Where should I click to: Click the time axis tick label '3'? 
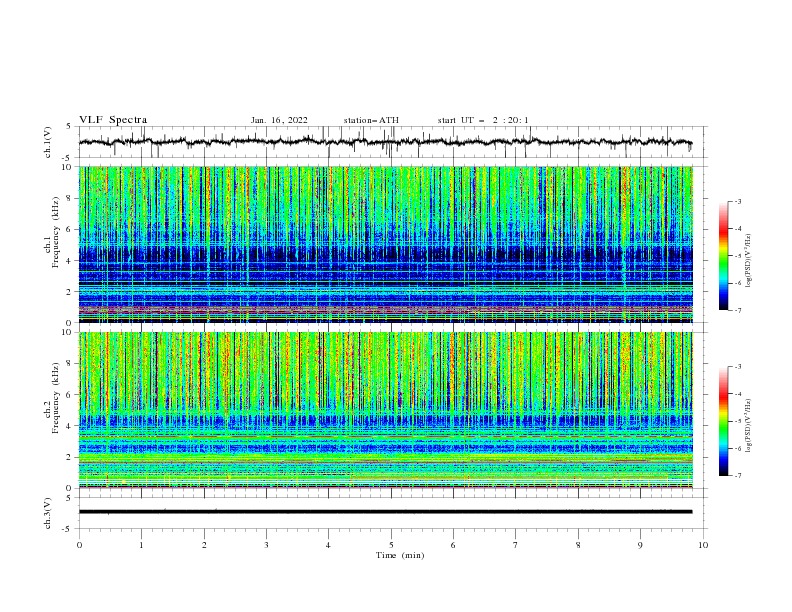coord(266,545)
